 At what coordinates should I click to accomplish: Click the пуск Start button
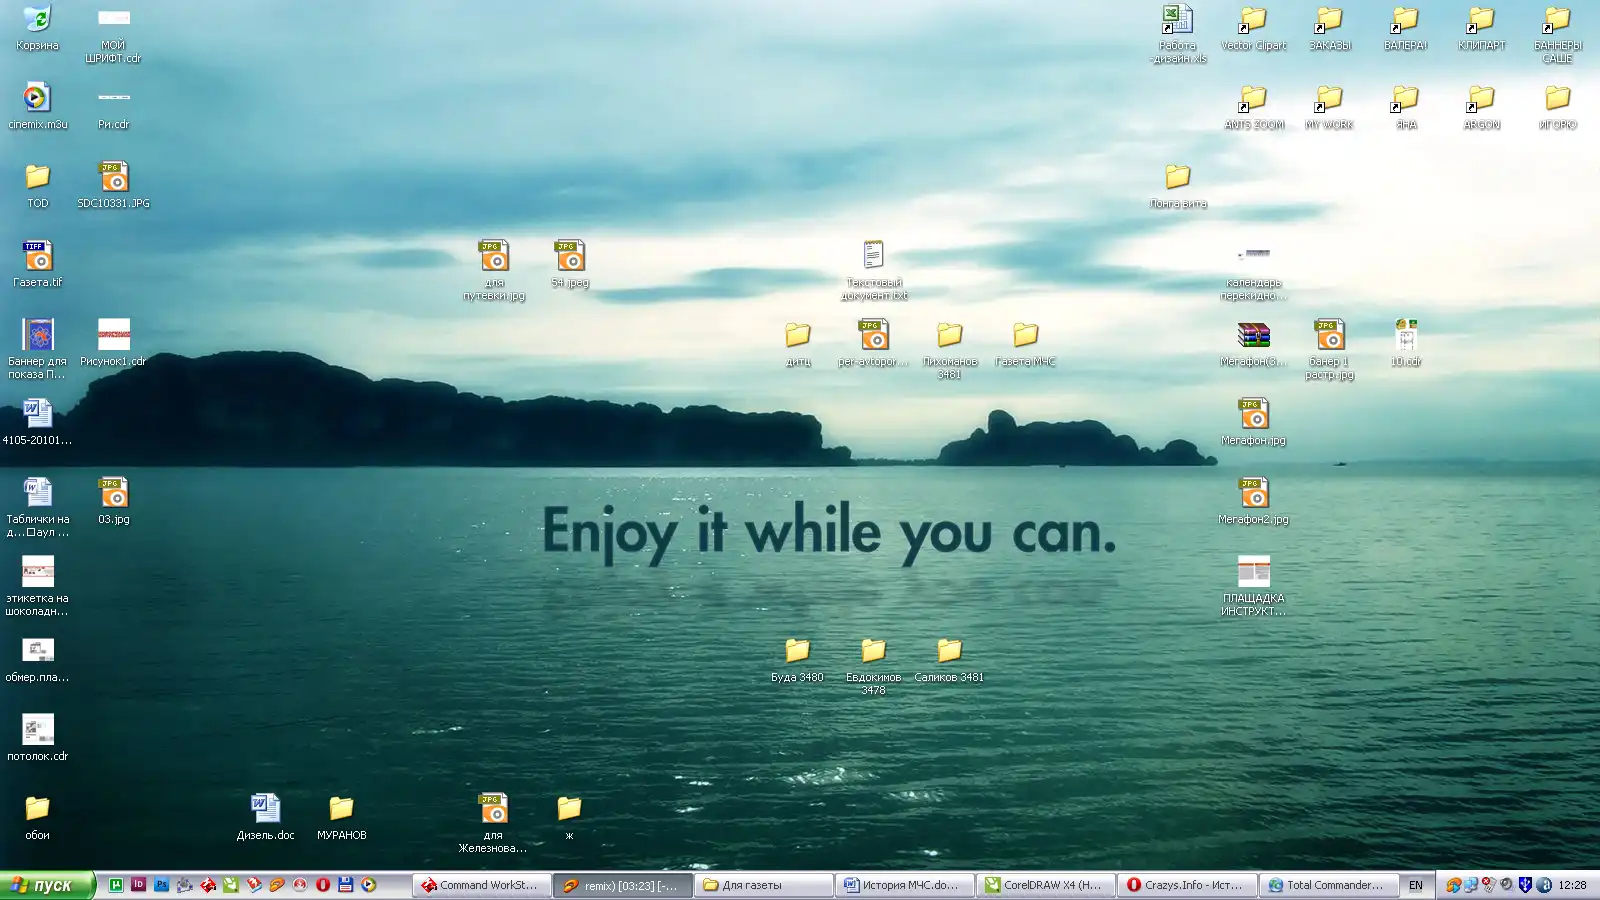[46, 885]
